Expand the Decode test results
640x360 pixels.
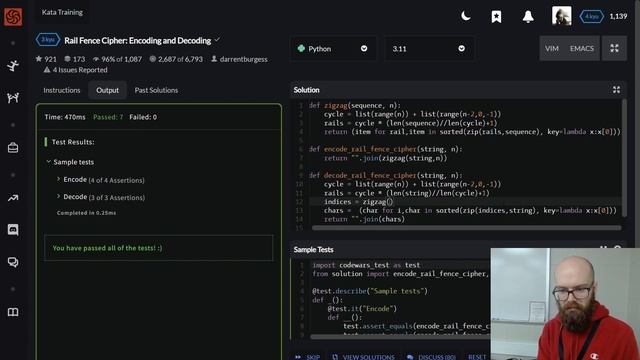click(x=101, y=197)
